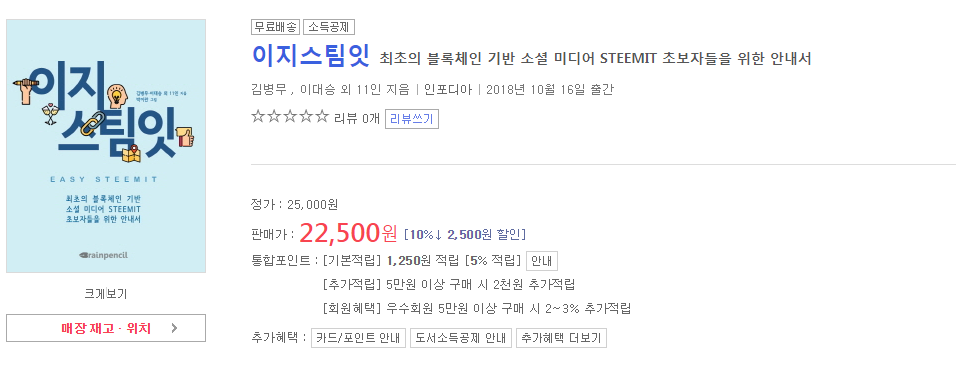Image resolution: width=977 pixels, height=369 pixels.
Task: Open 도서소득공제 안내
Action: [460, 338]
